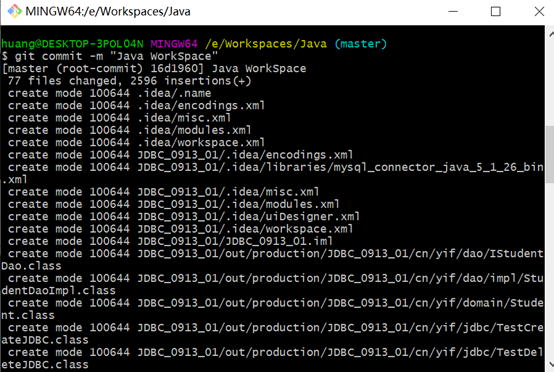
Task: Click the mysql_connector_java_5_1_26_bin line
Action: click(x=276, y=167)
